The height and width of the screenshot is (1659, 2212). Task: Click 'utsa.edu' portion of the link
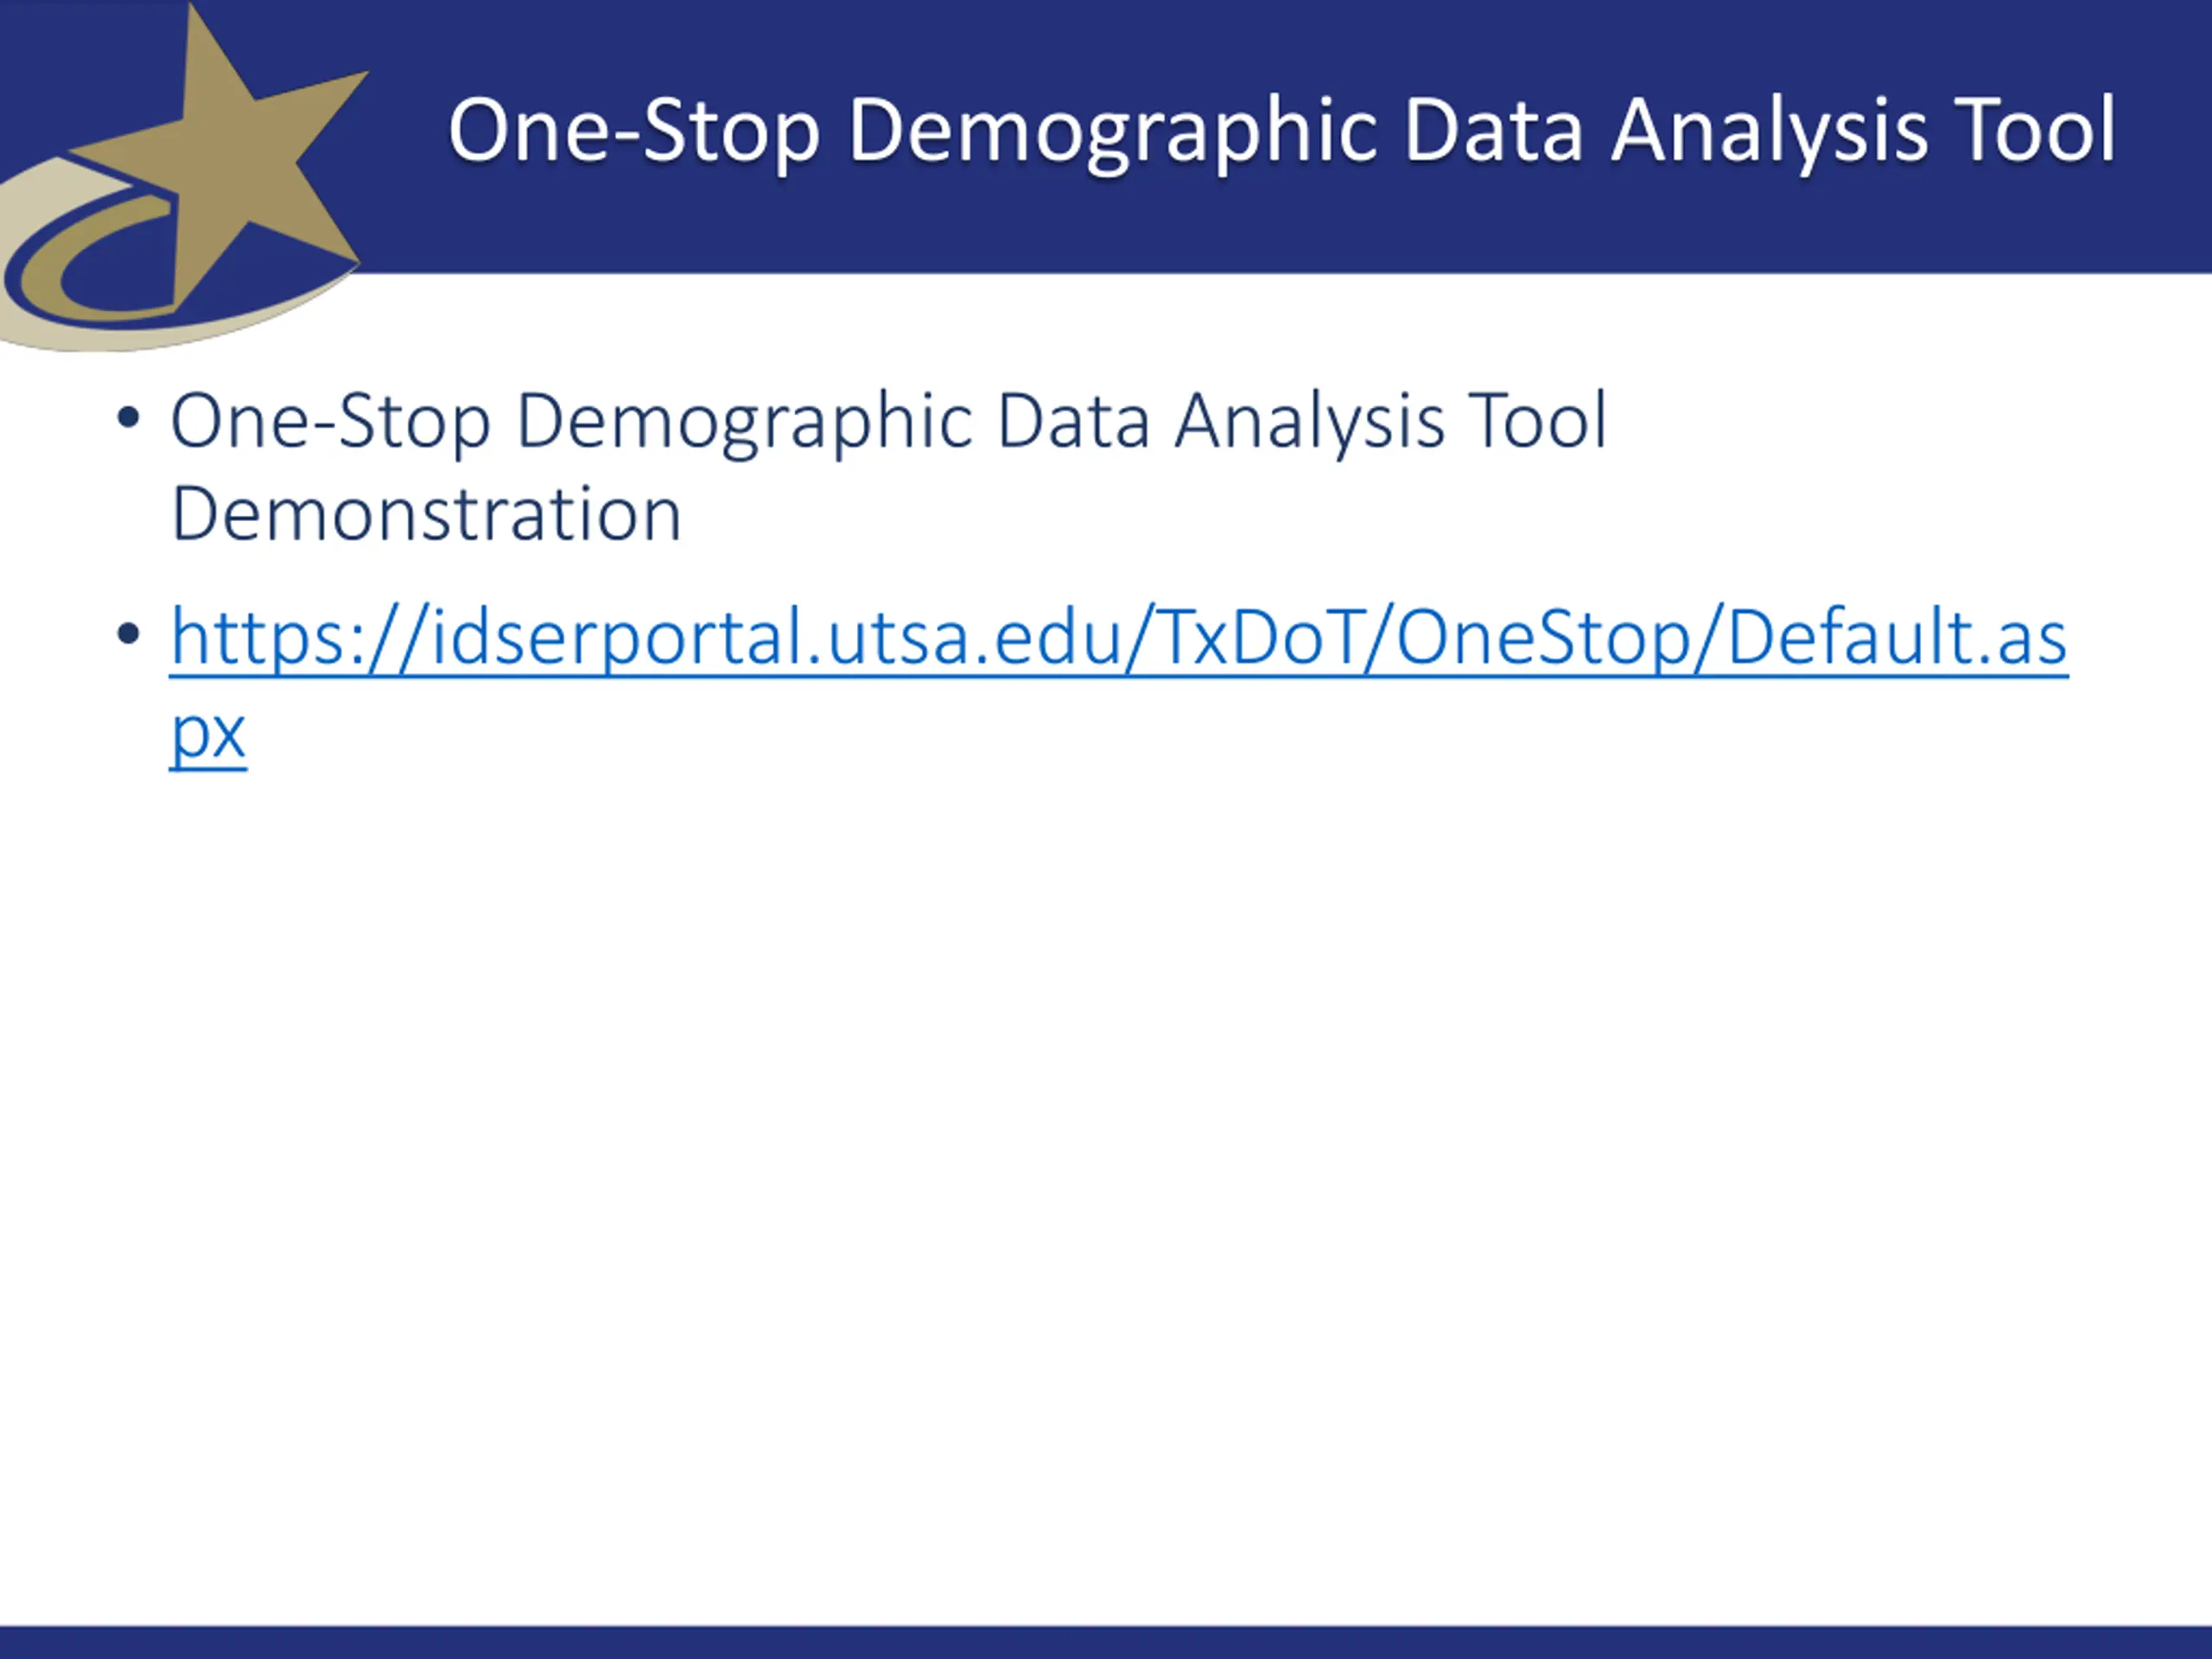click(x=975, y=637)
